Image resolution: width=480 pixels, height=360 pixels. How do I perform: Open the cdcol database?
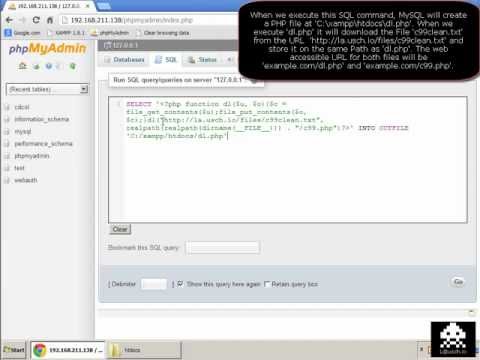pyautogui.click(x=22, y=107)
